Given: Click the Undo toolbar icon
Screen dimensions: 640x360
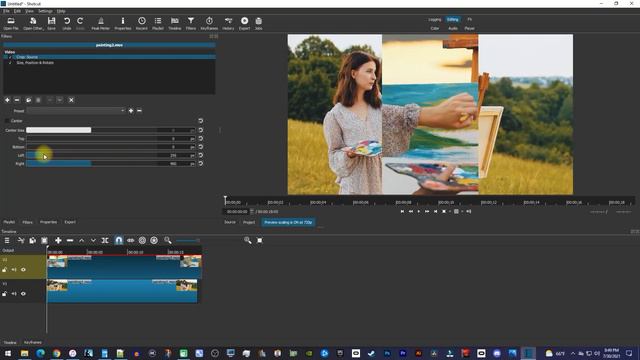Looking at the screenshot, I should click(67, 24).
